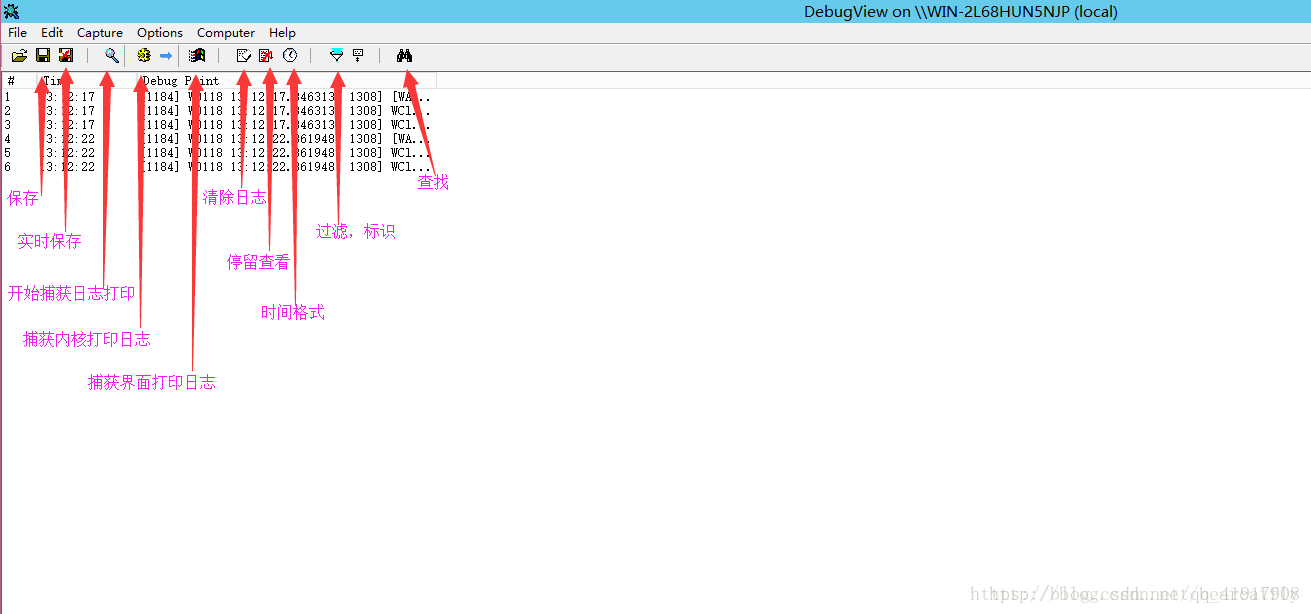
Task: Save the log using the floppy disk icon
Action: (43, 56)
